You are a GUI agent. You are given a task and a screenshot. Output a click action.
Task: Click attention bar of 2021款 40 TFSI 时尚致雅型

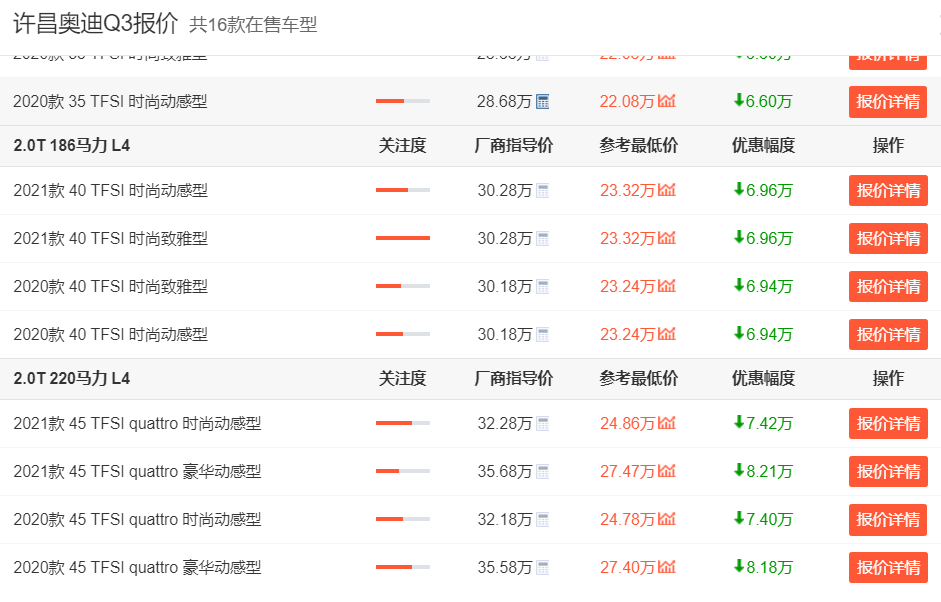coord(403,238)
